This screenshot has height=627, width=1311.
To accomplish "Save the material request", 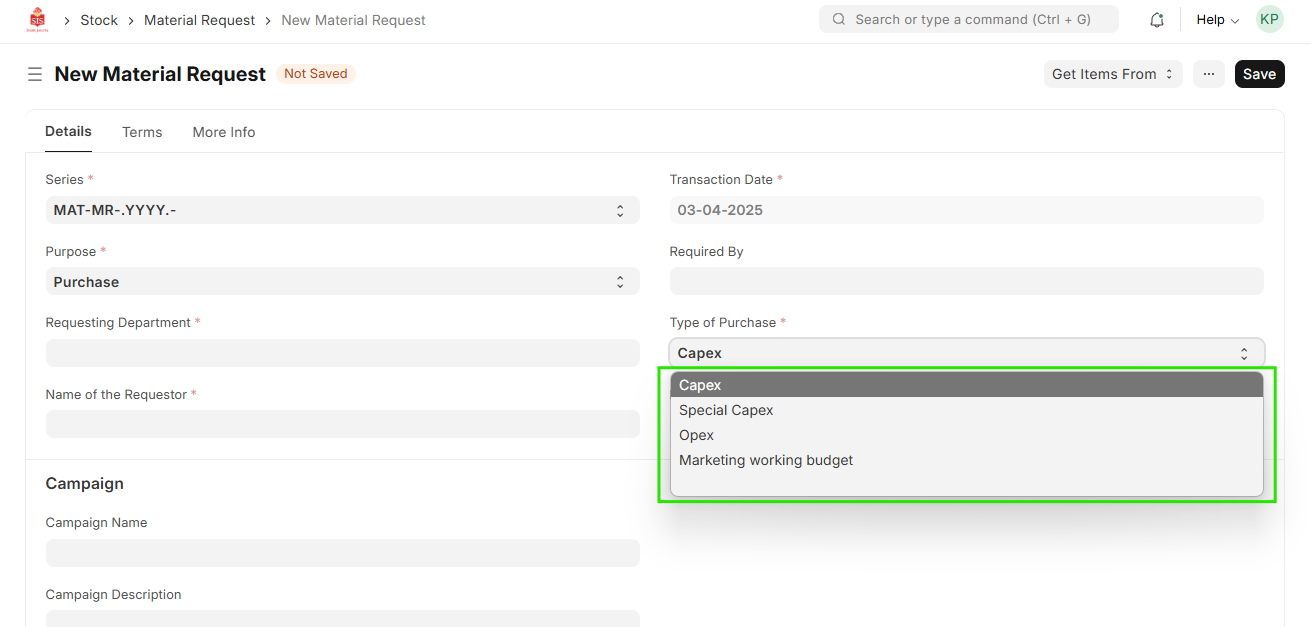I will point(1259,74).
